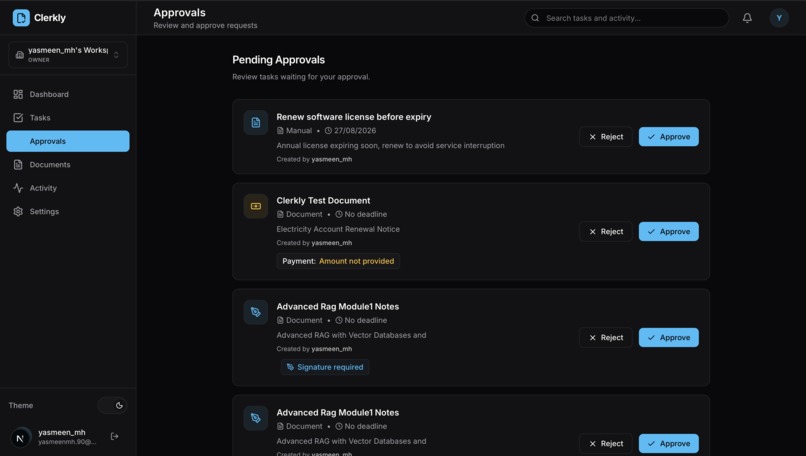The width and height of the screenshot is (806, 456).
Task: Toggle the dark theme switch
Action: (x=113, y=405)
